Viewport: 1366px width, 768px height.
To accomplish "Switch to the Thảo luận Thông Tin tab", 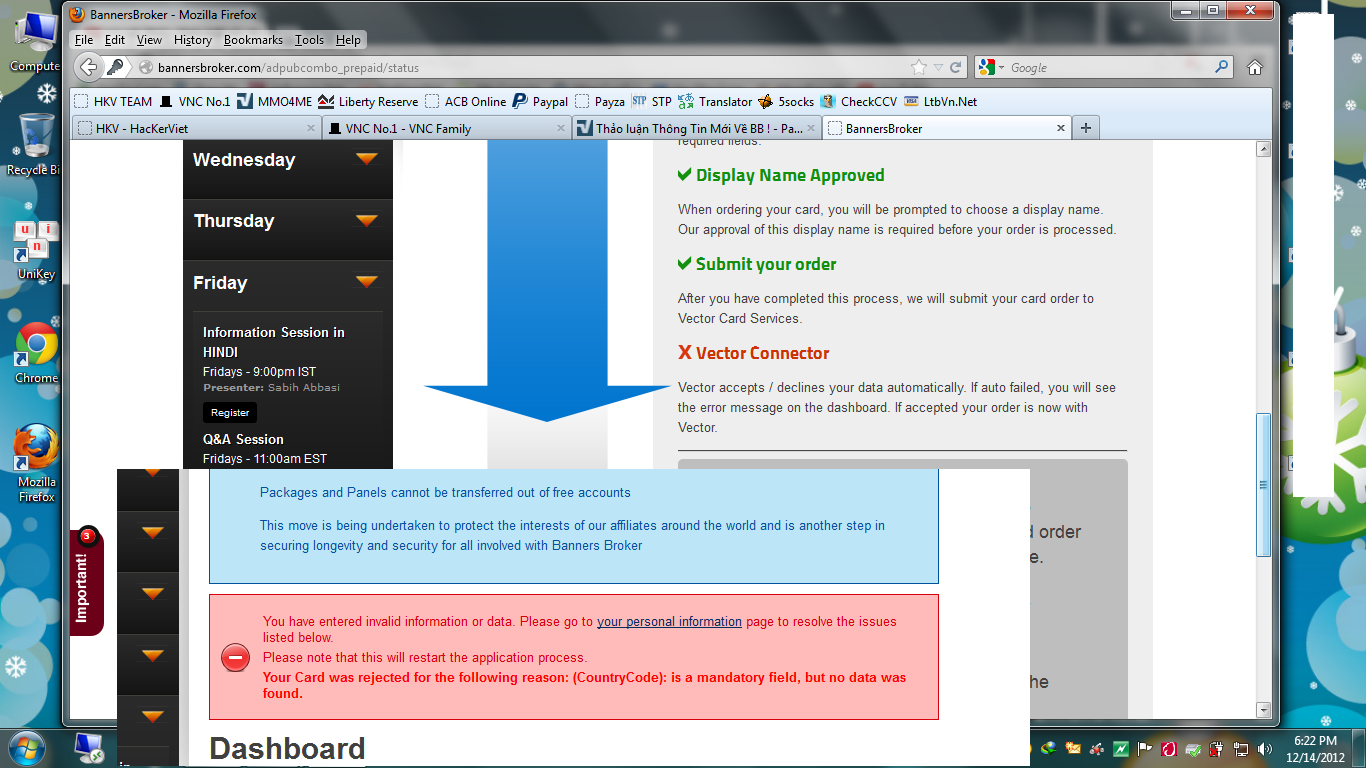I will point(697,128).
